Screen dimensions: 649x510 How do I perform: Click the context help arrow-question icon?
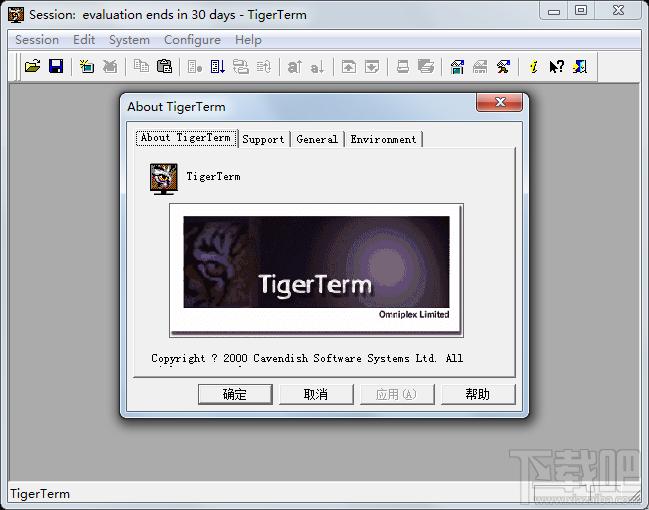(x=557, y=66)
